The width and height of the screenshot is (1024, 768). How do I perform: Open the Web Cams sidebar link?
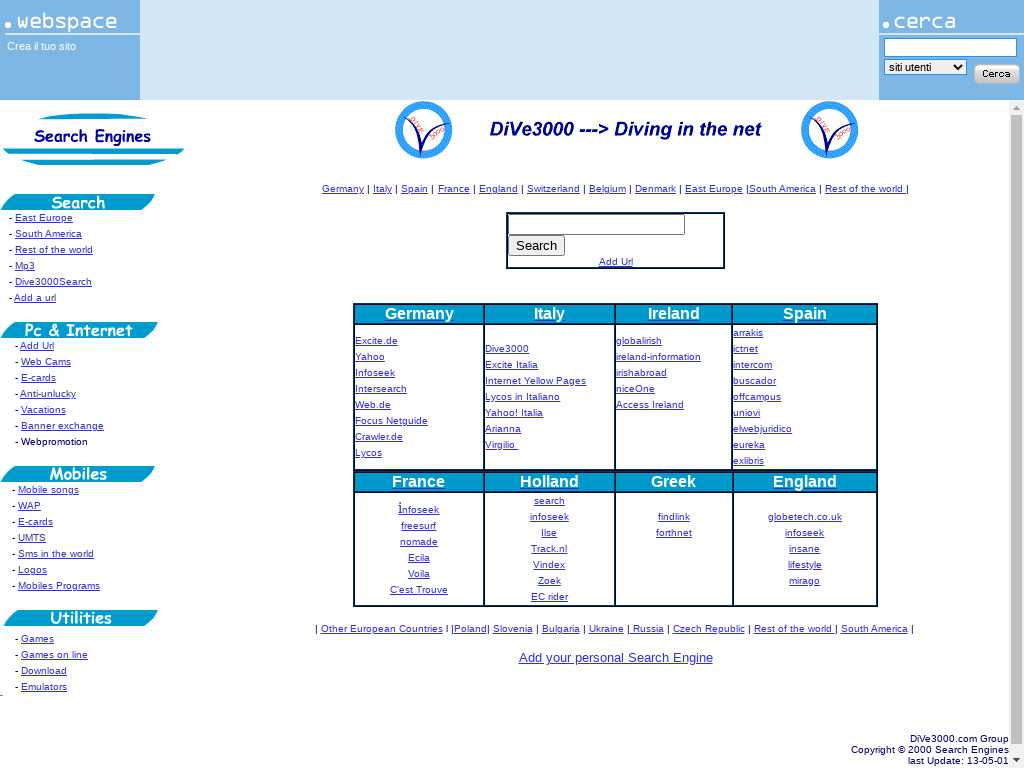[x=46, y=362]
